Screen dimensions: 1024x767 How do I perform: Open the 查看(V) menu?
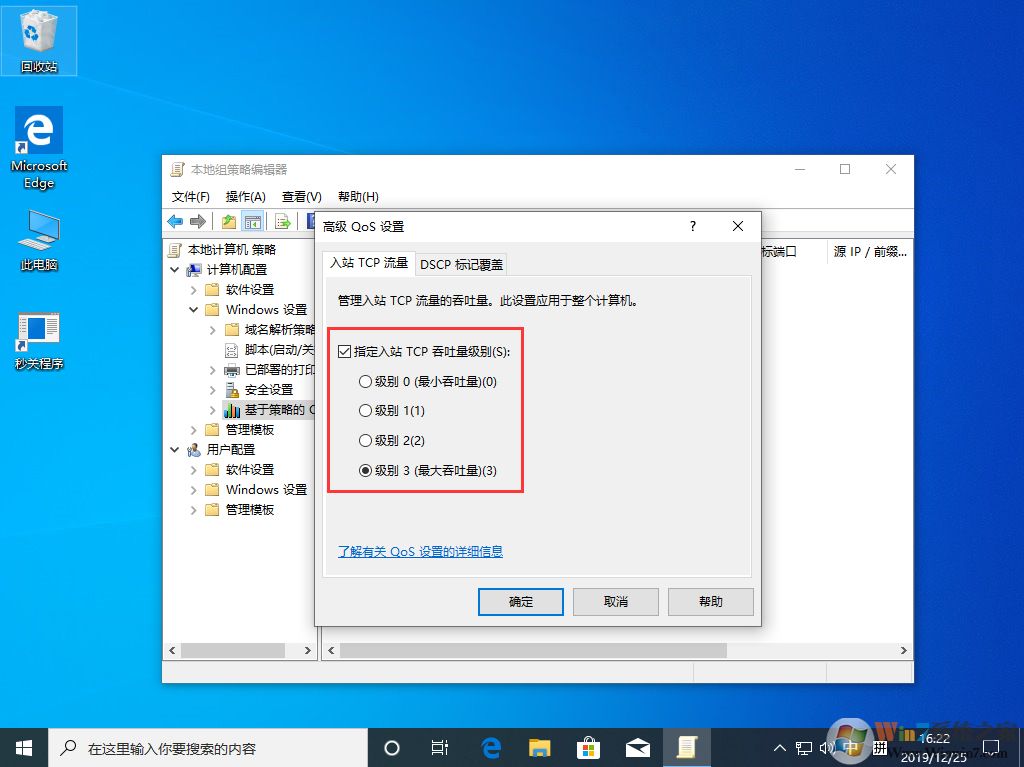coord(300,196)
